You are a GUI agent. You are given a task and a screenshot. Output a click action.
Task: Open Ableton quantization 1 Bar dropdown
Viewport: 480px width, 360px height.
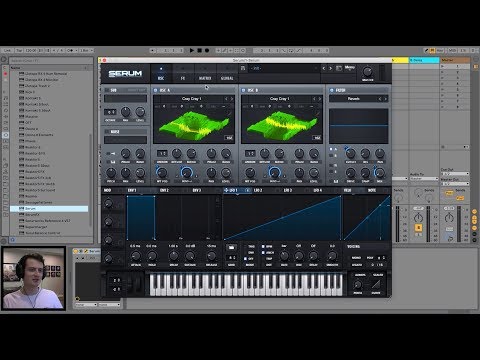point(86,50)
